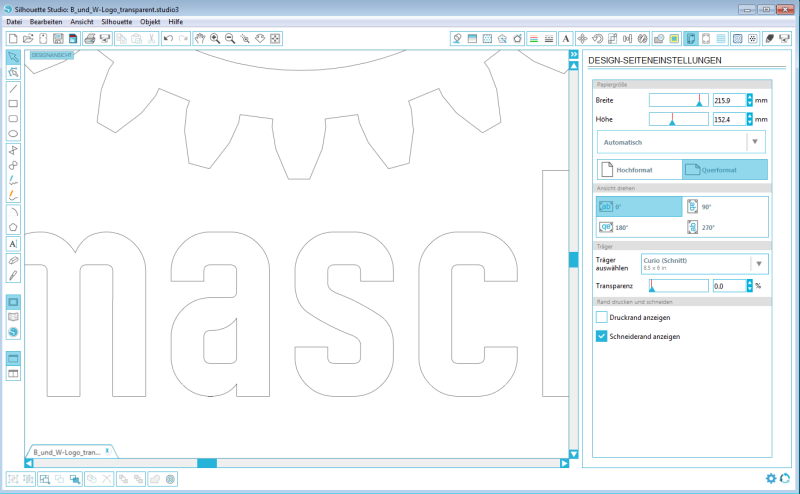Open the preferences gear icon

(x=771, y=478)
